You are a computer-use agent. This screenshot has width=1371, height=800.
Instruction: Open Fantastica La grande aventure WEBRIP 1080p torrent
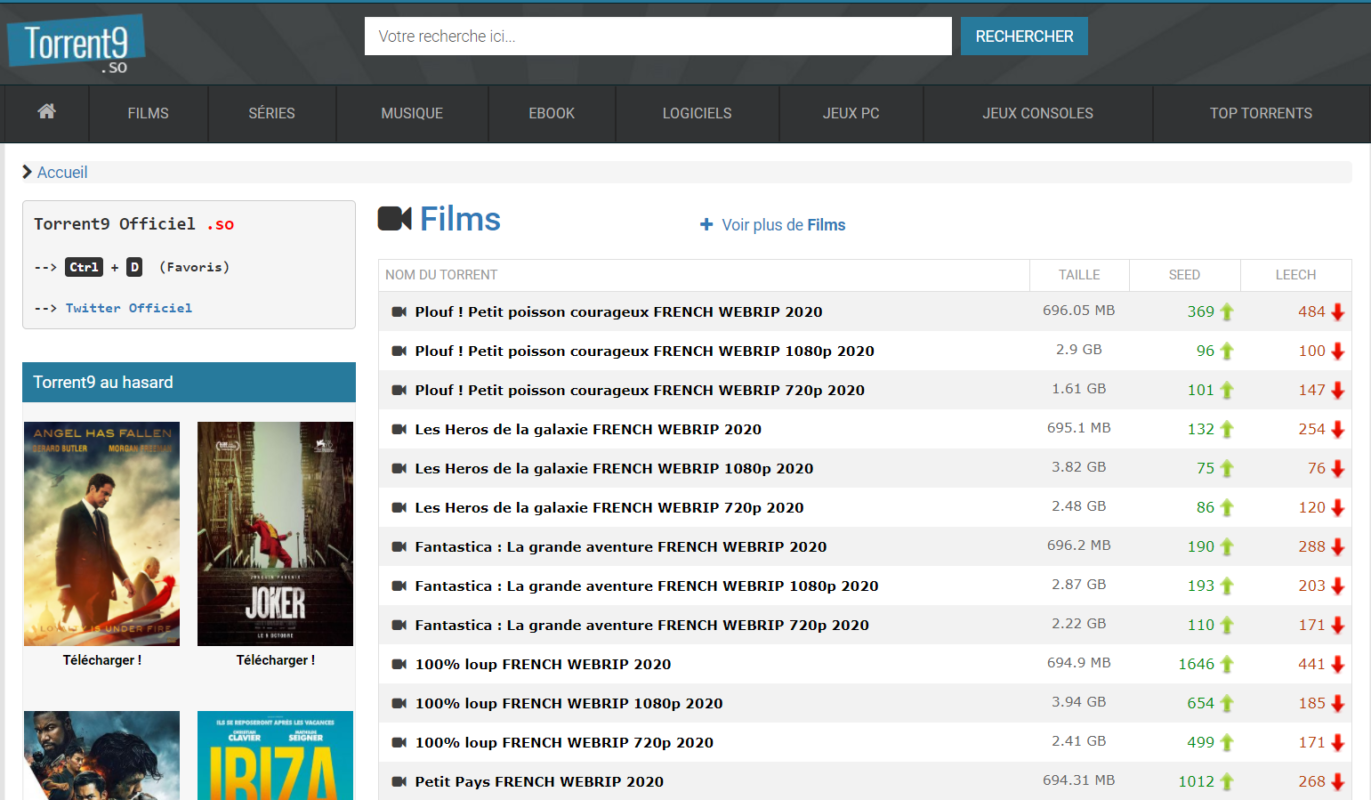click(x=647, y=586)
